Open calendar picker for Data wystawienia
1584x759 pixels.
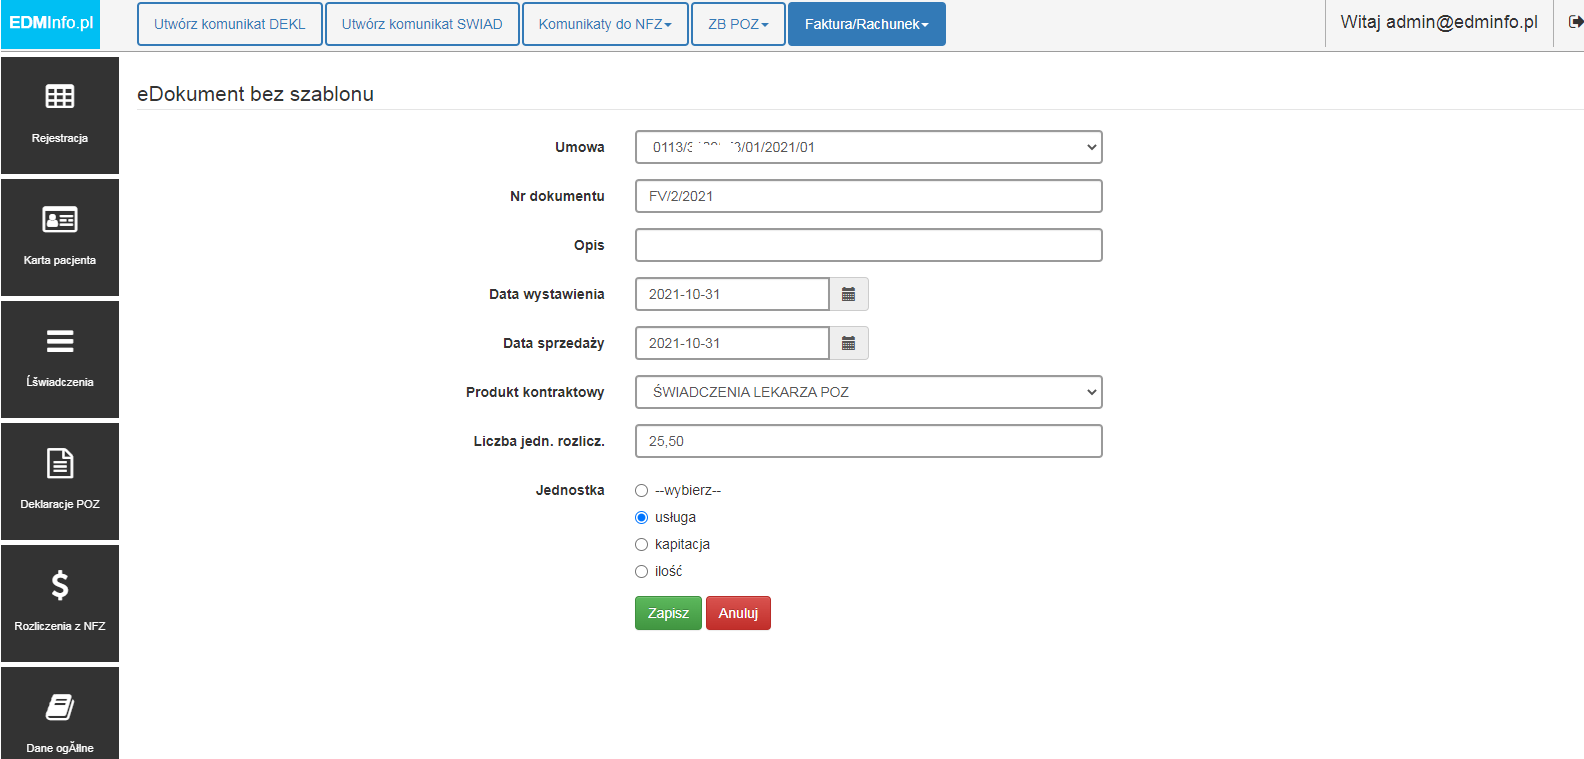[x=848, y=294]
